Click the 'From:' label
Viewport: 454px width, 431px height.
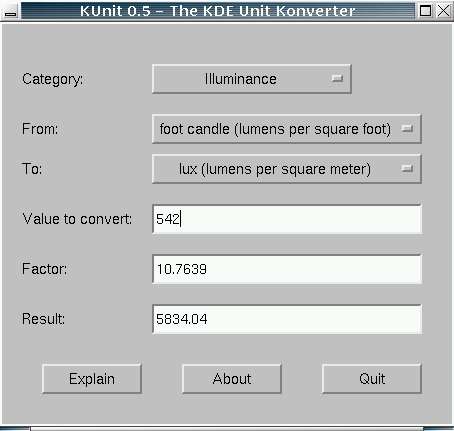tap(40, 129)
